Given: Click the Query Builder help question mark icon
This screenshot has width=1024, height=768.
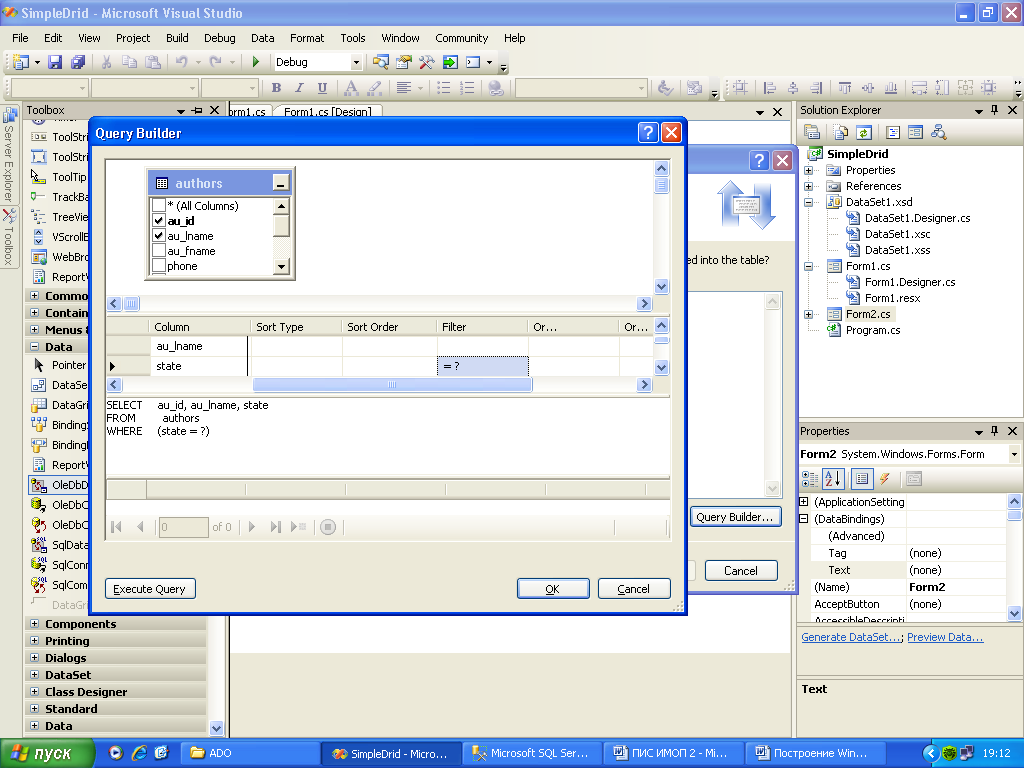Looking at the screenshot, I should pos(647,133).
